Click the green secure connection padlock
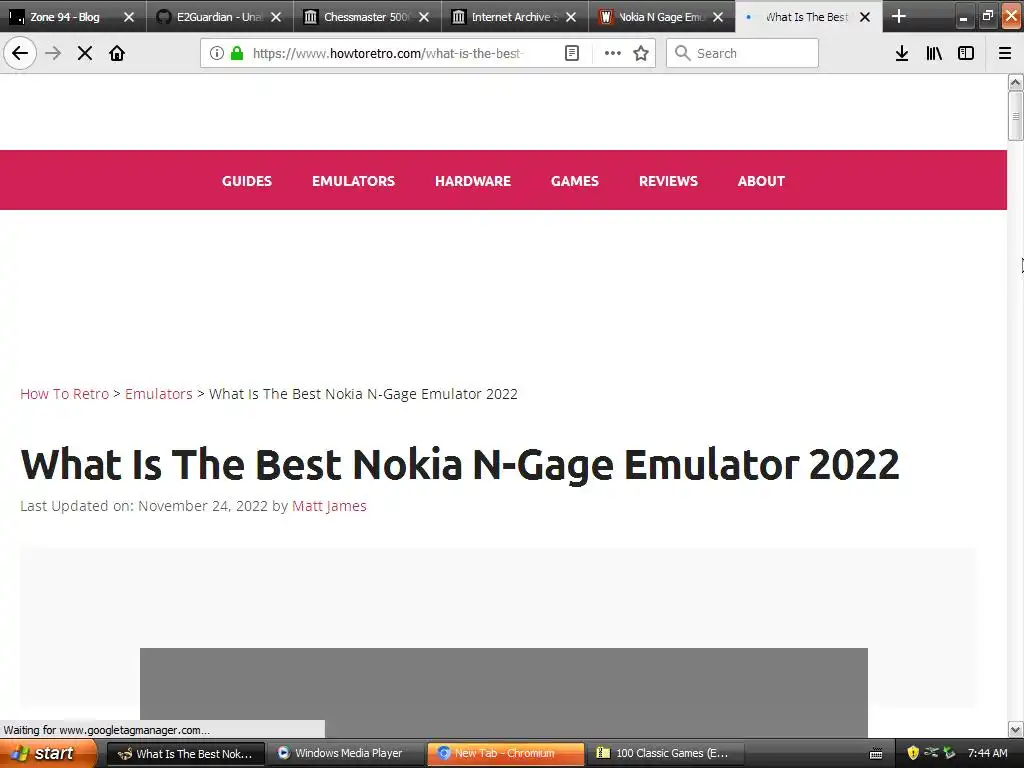 click(x=237, y=53)
